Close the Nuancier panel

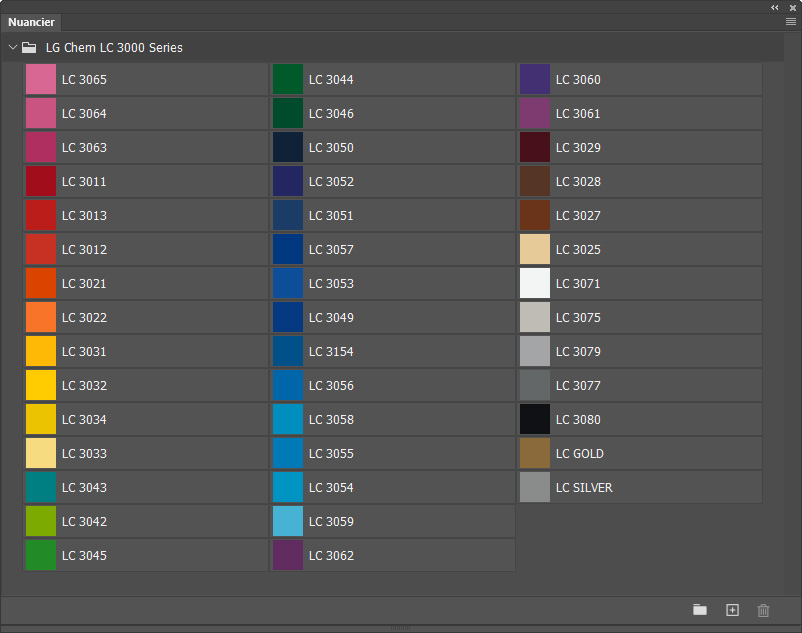[793, 8]
